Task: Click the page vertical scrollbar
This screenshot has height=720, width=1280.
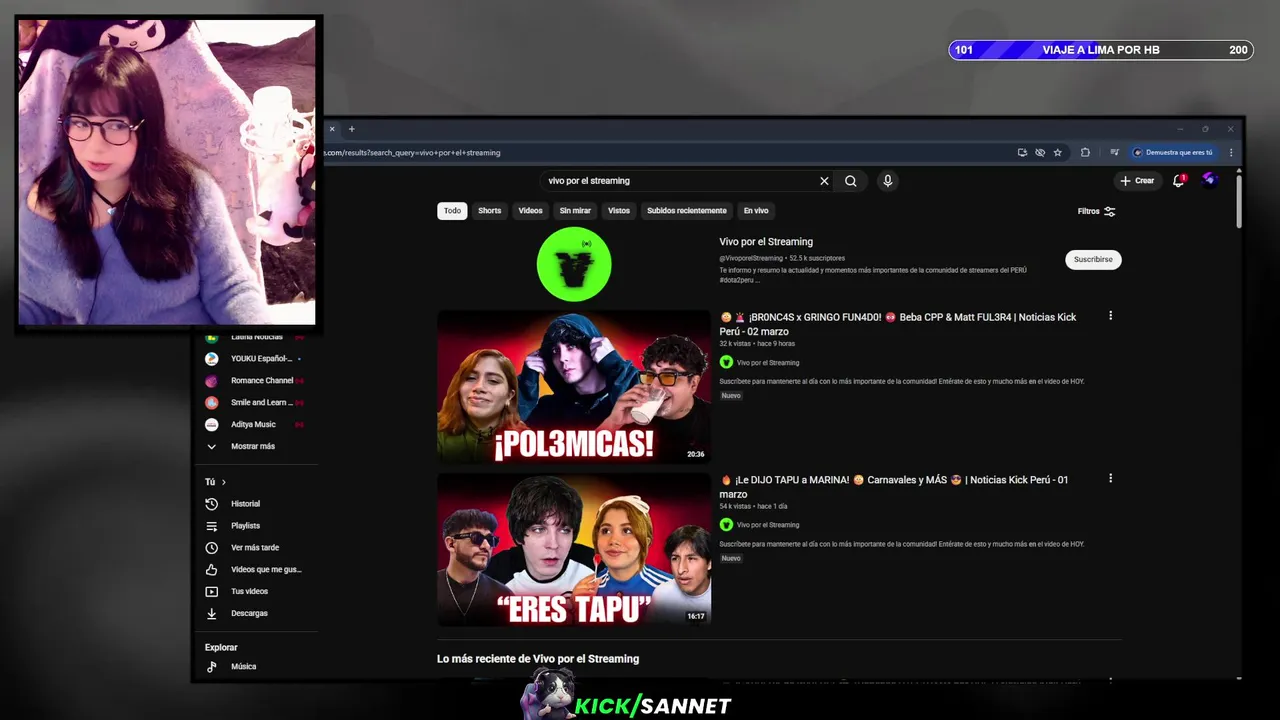Action: [1239, 200]
